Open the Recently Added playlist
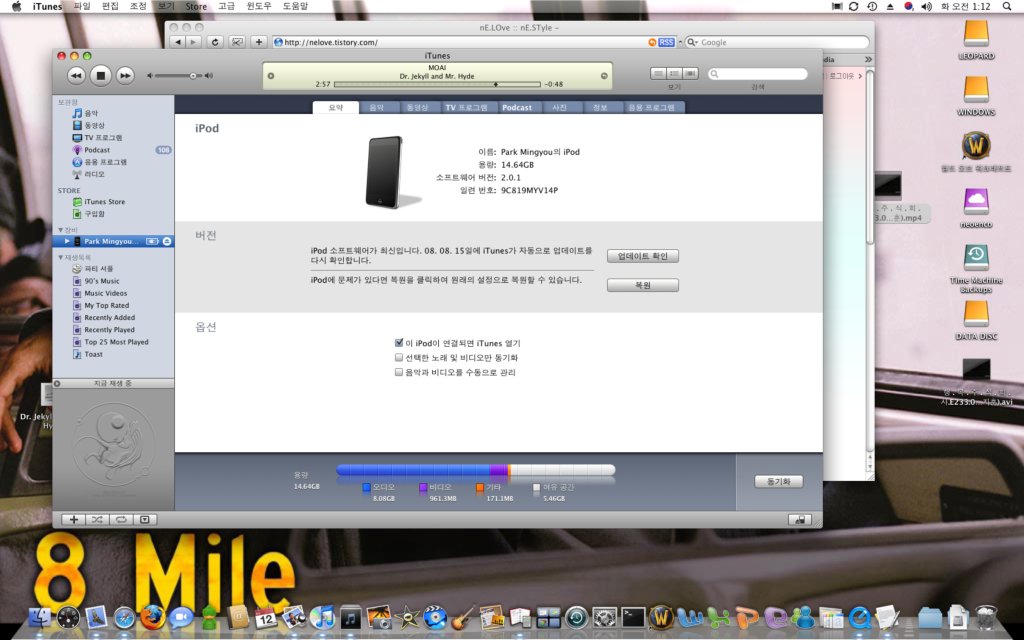The height and width of the screenshot is (640, 1024). [103, 317]
